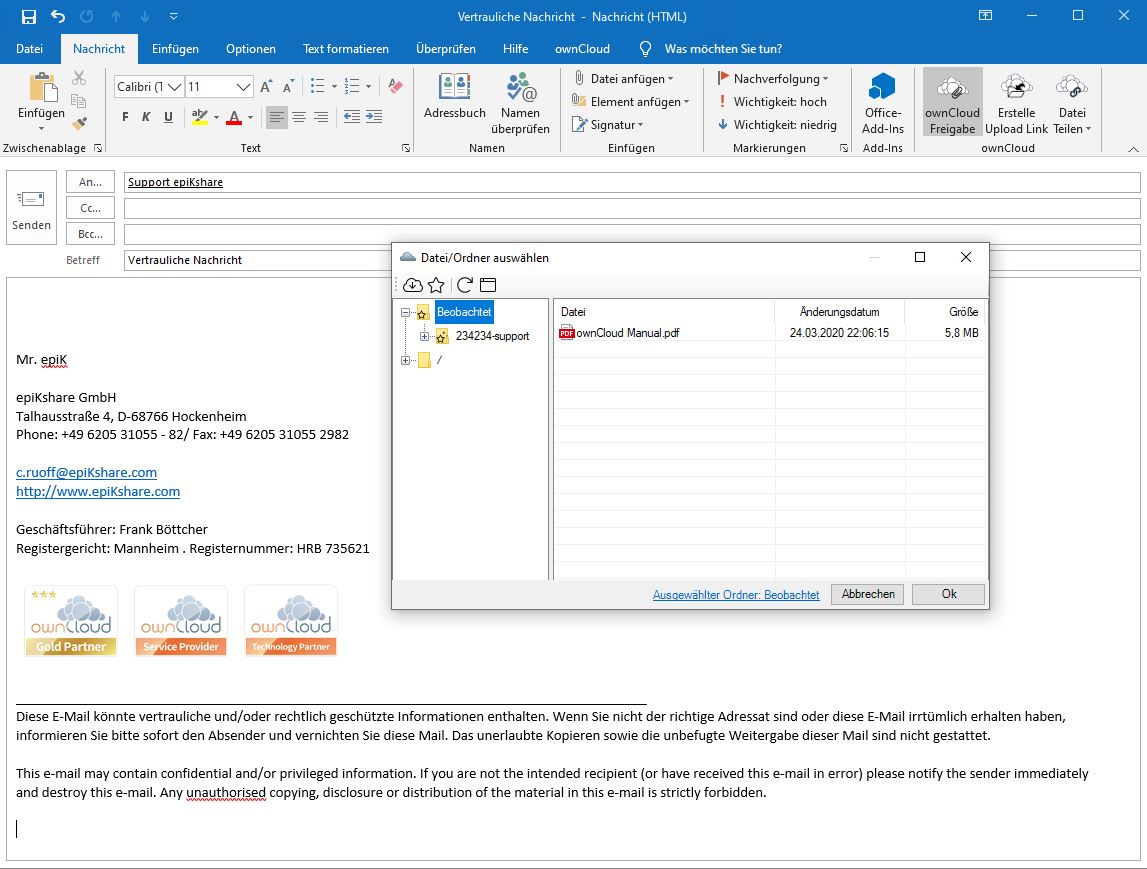The height and width of the screenshot is (869, 1147).
Task: Switch to the Einfügen ribbon tab
Action: coord(175,49)
